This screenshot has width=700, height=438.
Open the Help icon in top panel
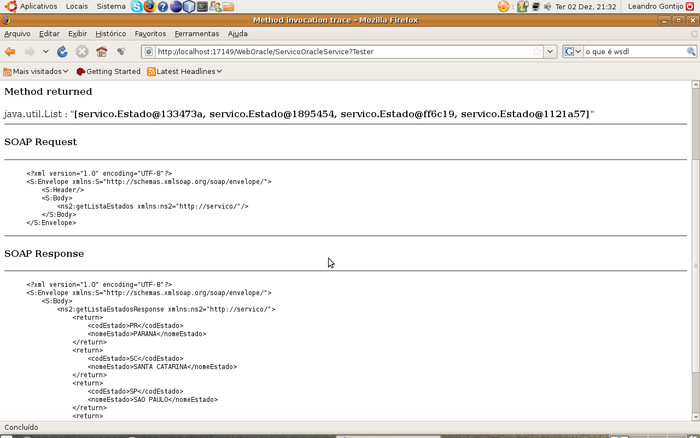163,7
